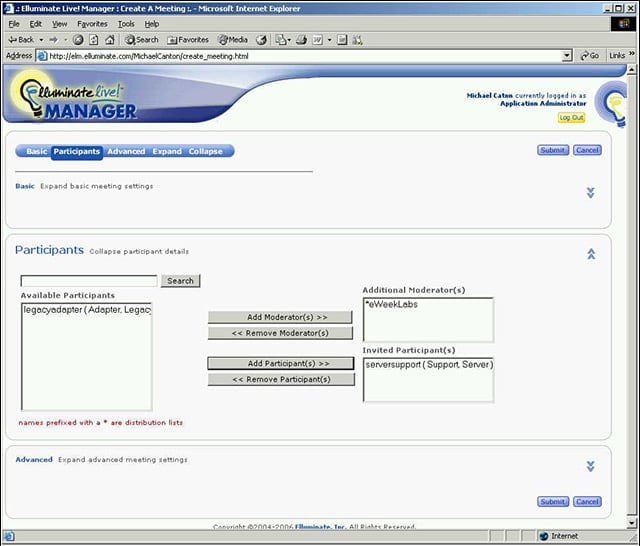Open dropdown arrow next to Word edit icon

click(x=329, y=40)
